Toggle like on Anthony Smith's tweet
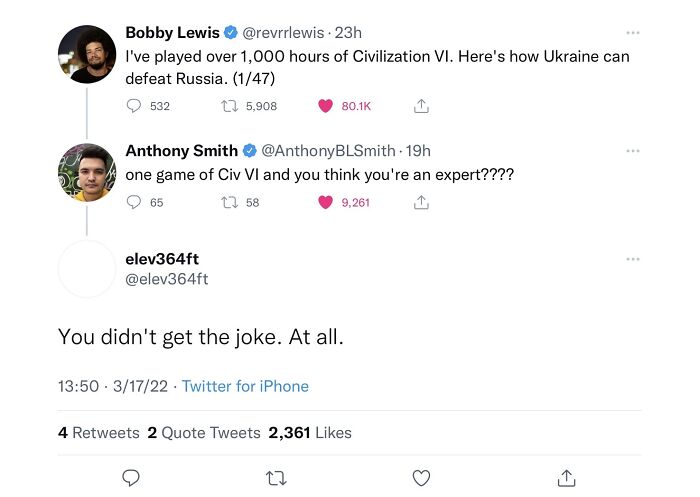 point(325,202)
